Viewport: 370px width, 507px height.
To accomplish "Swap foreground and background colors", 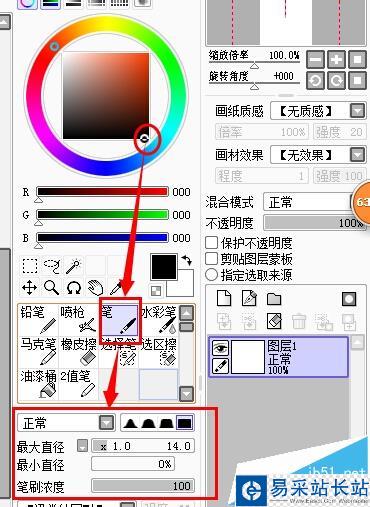I will 187,260.
